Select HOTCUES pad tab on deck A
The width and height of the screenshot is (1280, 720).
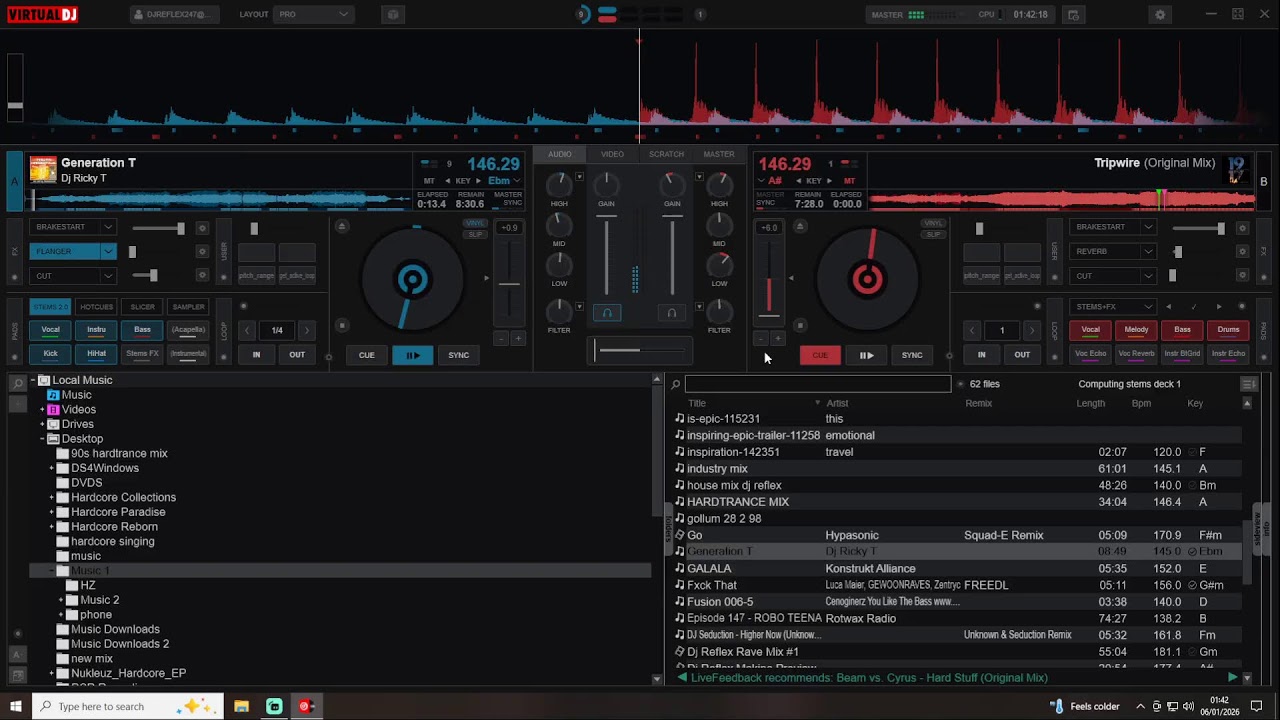click(x=97, y=307)
